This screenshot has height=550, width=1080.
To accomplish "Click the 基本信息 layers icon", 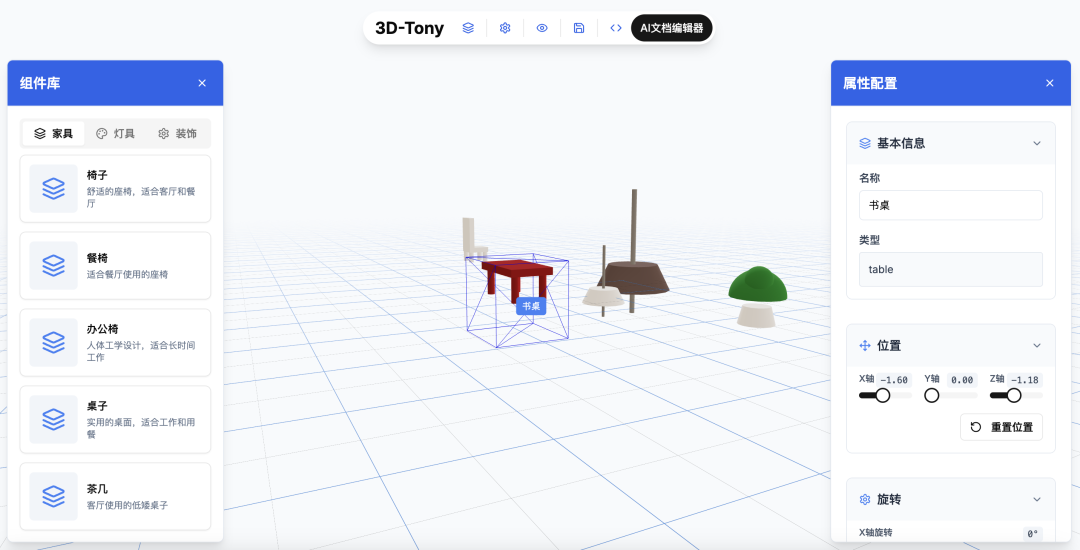I will click(865, 143).
